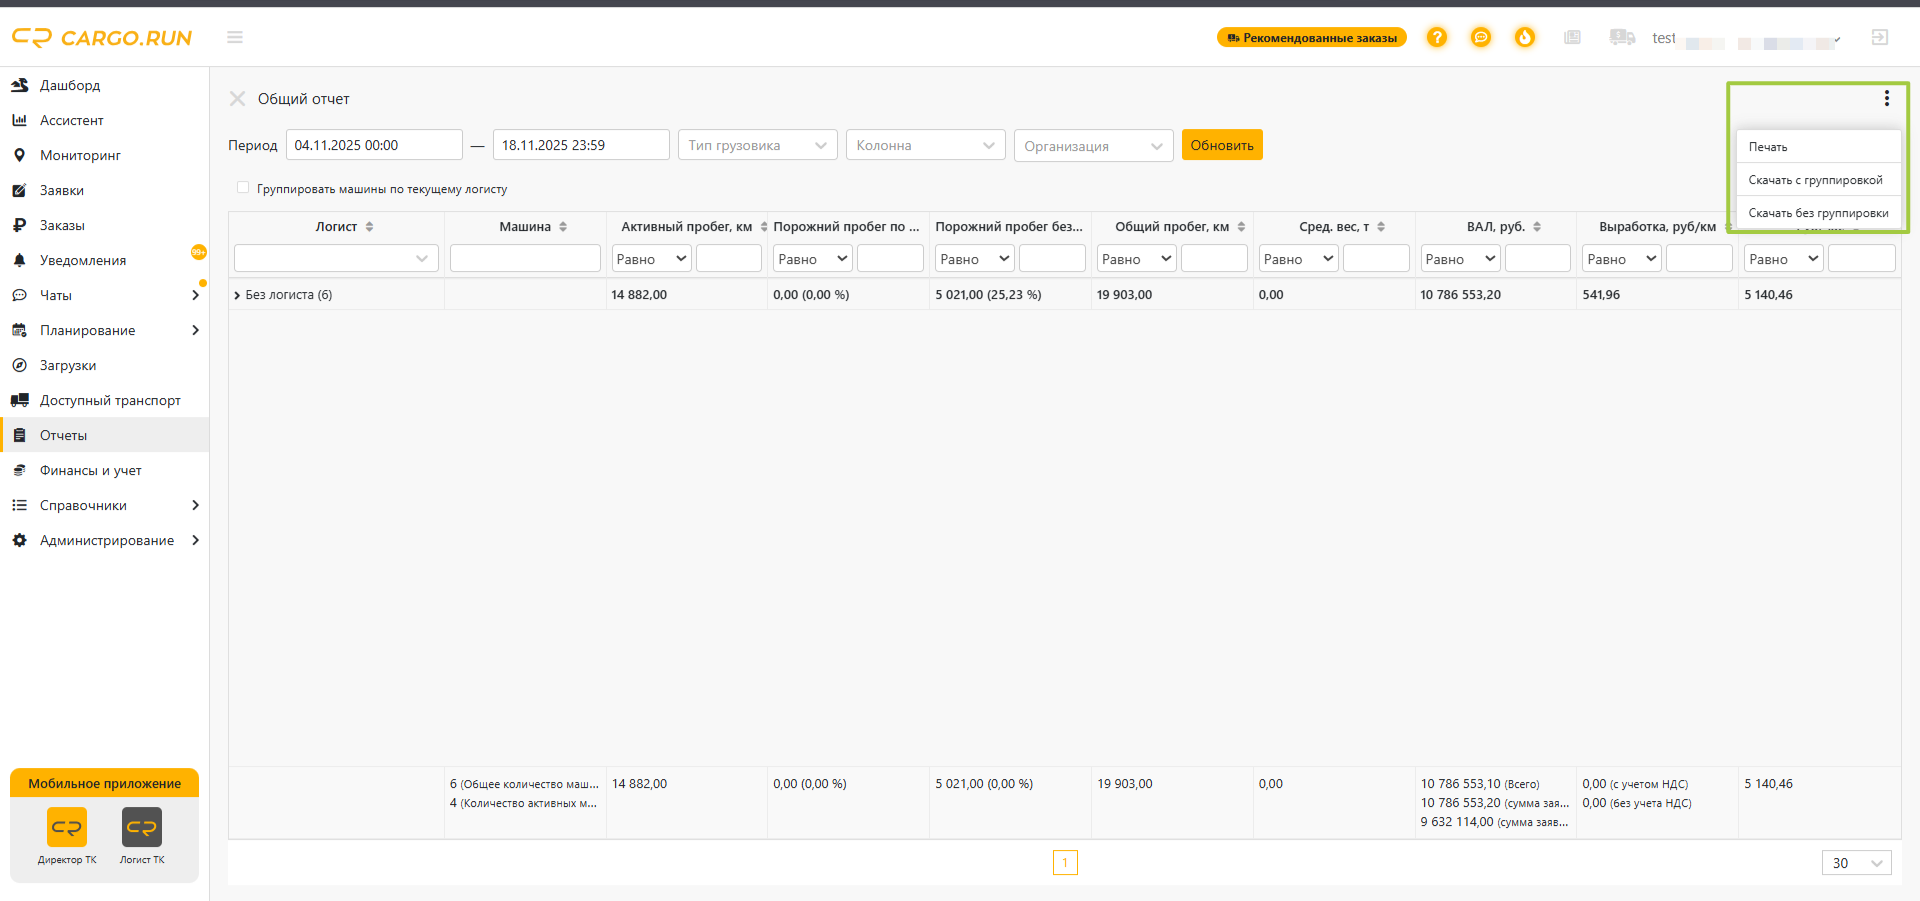Close the Общий отчет report

coord(237,98)
